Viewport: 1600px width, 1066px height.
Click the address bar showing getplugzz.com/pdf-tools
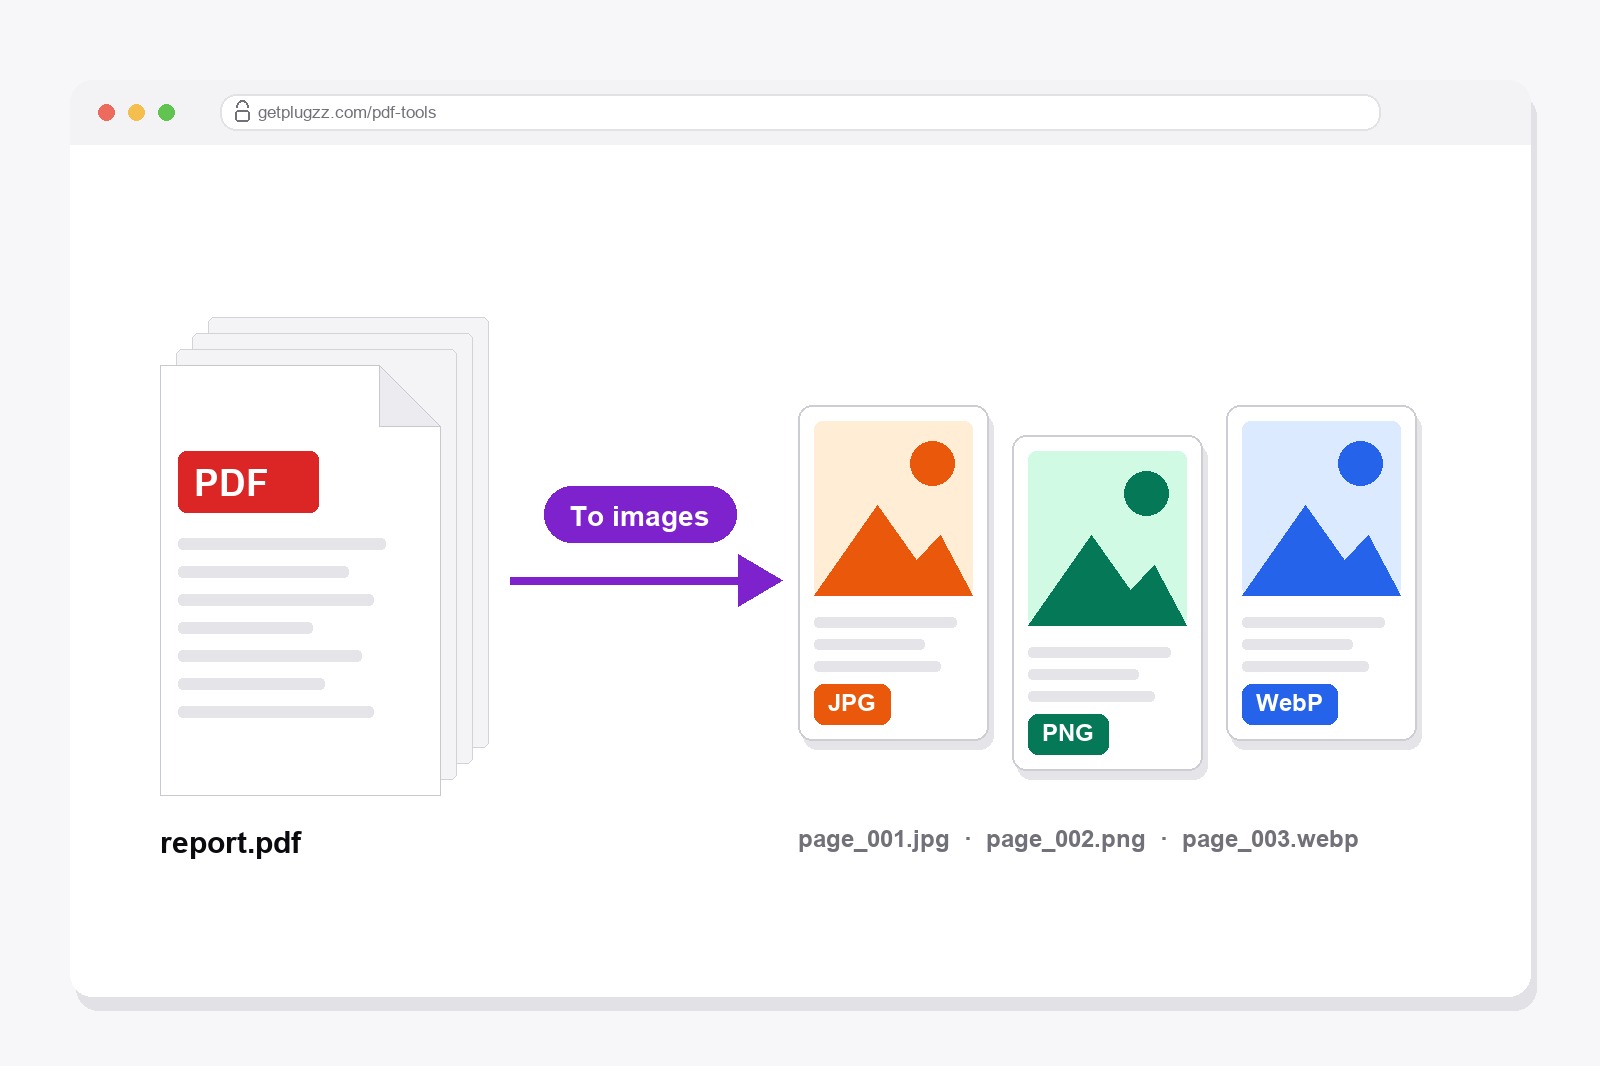point(800,112)
